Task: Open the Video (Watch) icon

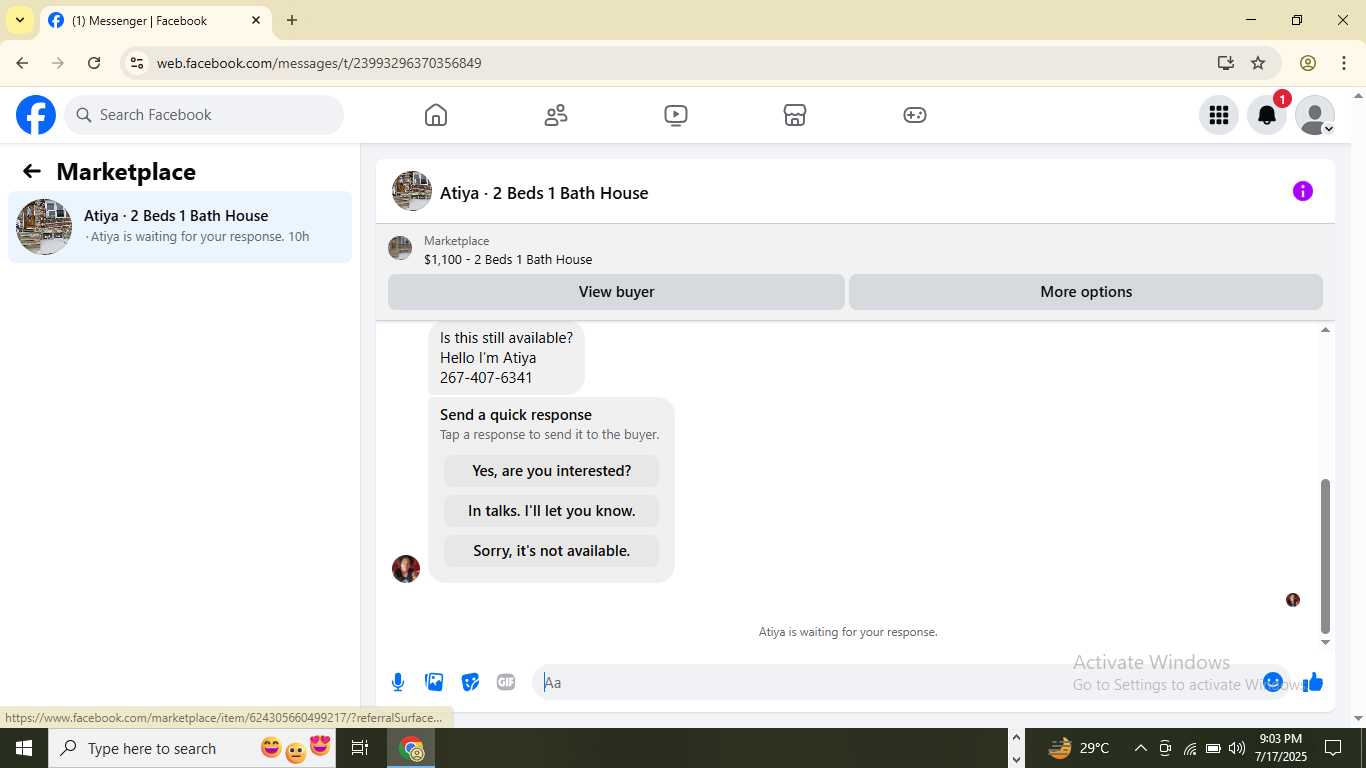Action: coord(676,115)
